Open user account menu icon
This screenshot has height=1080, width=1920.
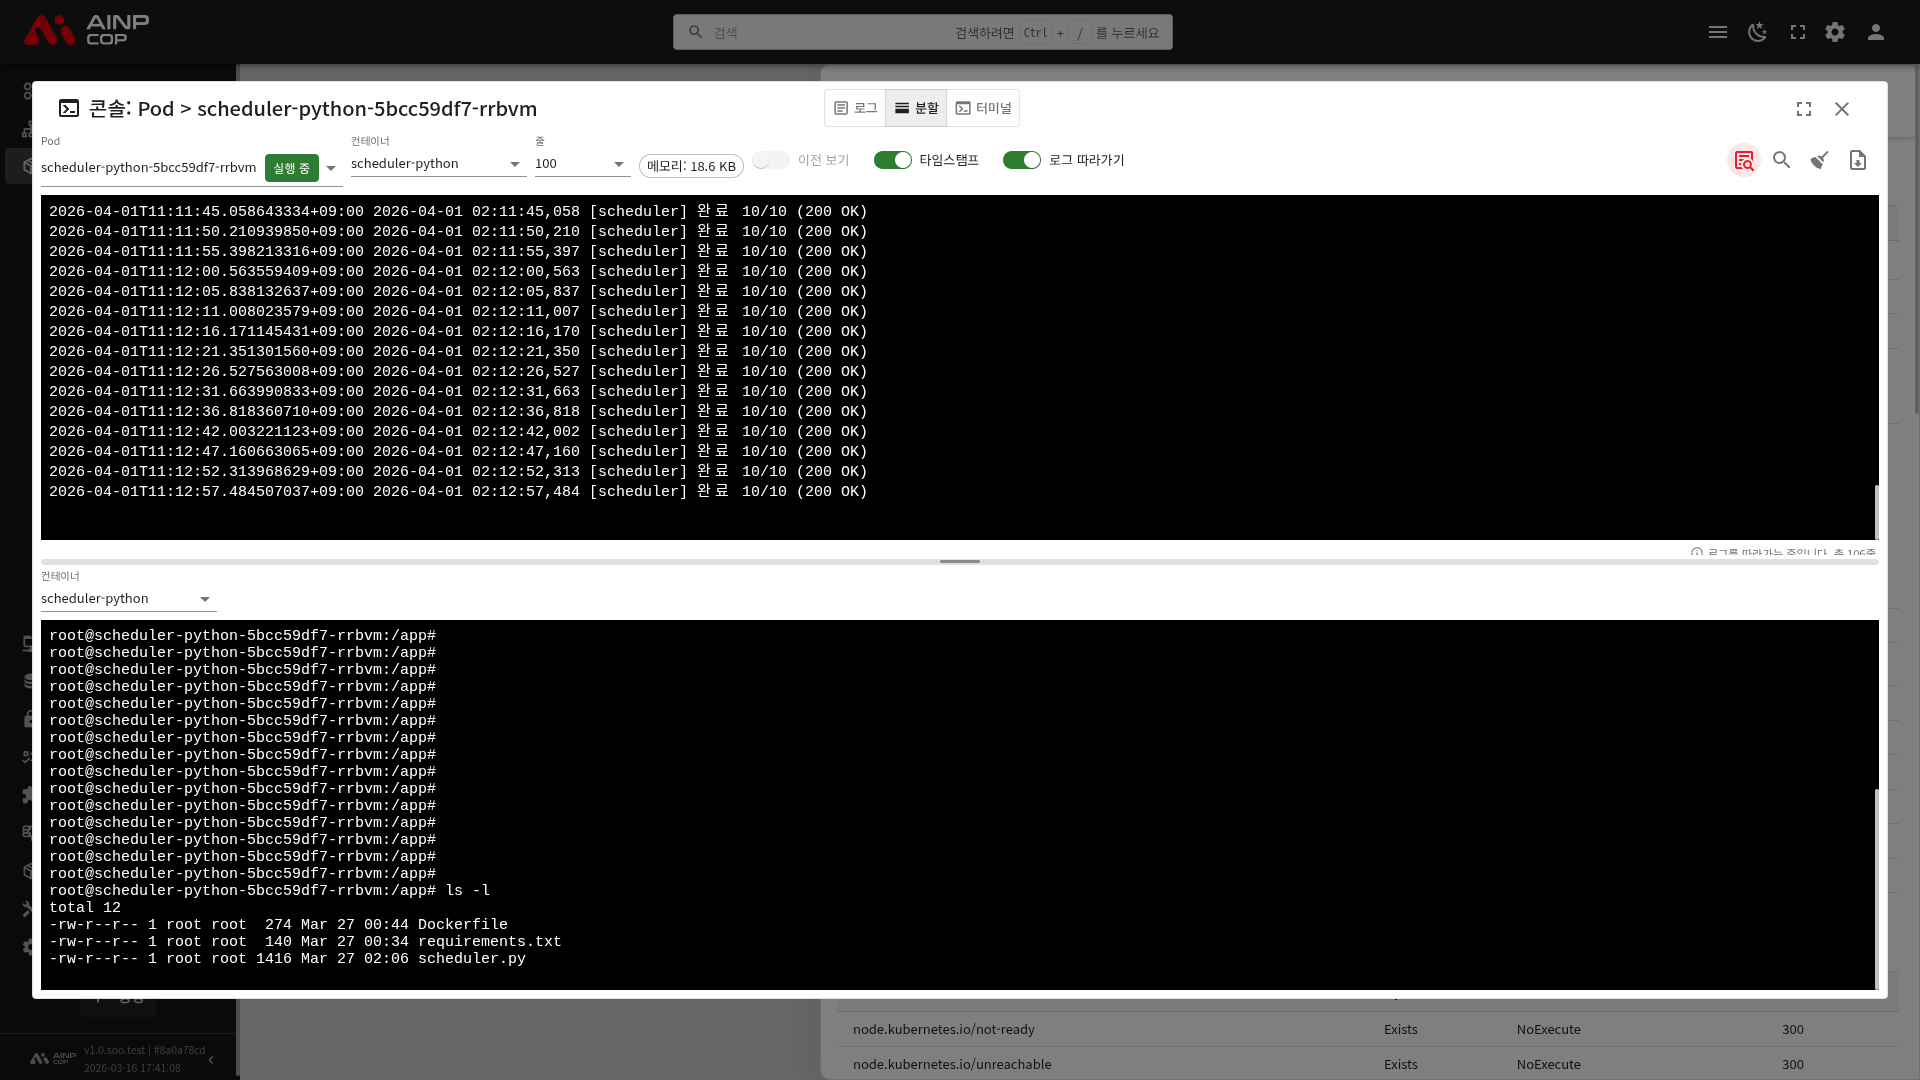[1876, 32]
